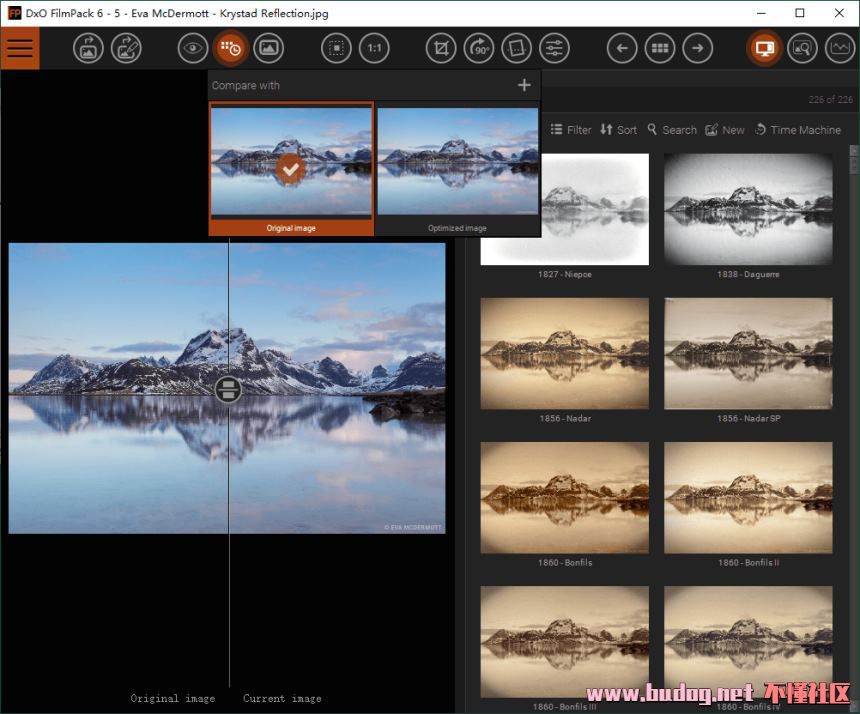Click the fit-to-screen zoom icon
The width and height of the screenshot is (860, 714).
click(336, 48)
